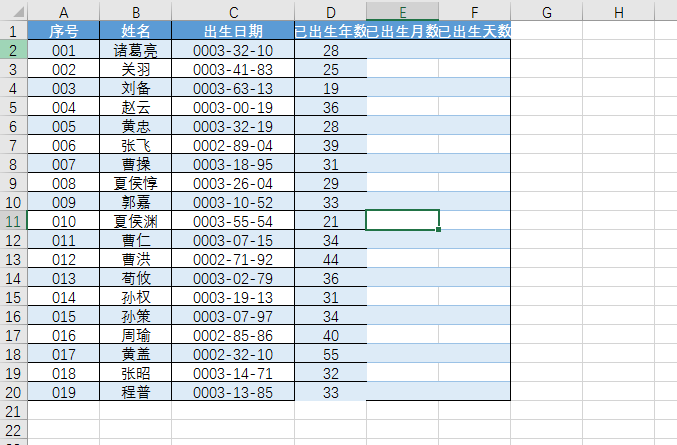
Task: Select column A header
Action: point(63,12)
